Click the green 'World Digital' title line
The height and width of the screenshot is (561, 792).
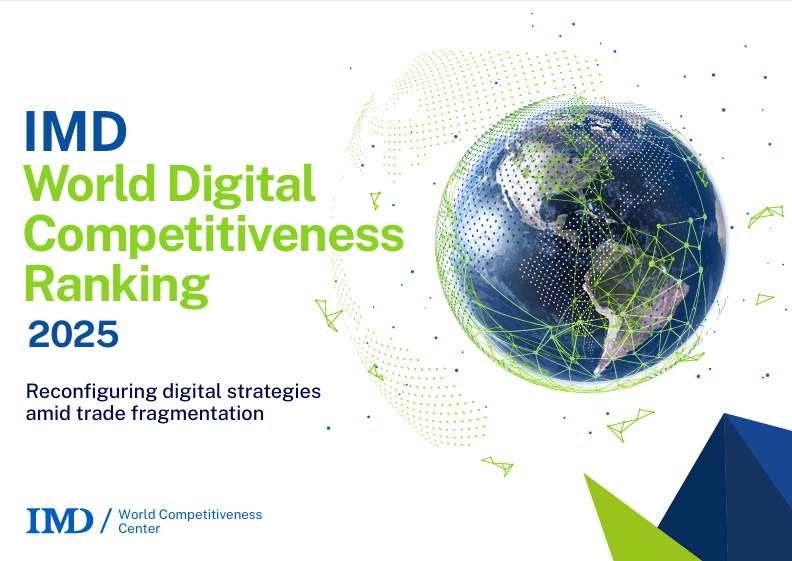[169, 184]
